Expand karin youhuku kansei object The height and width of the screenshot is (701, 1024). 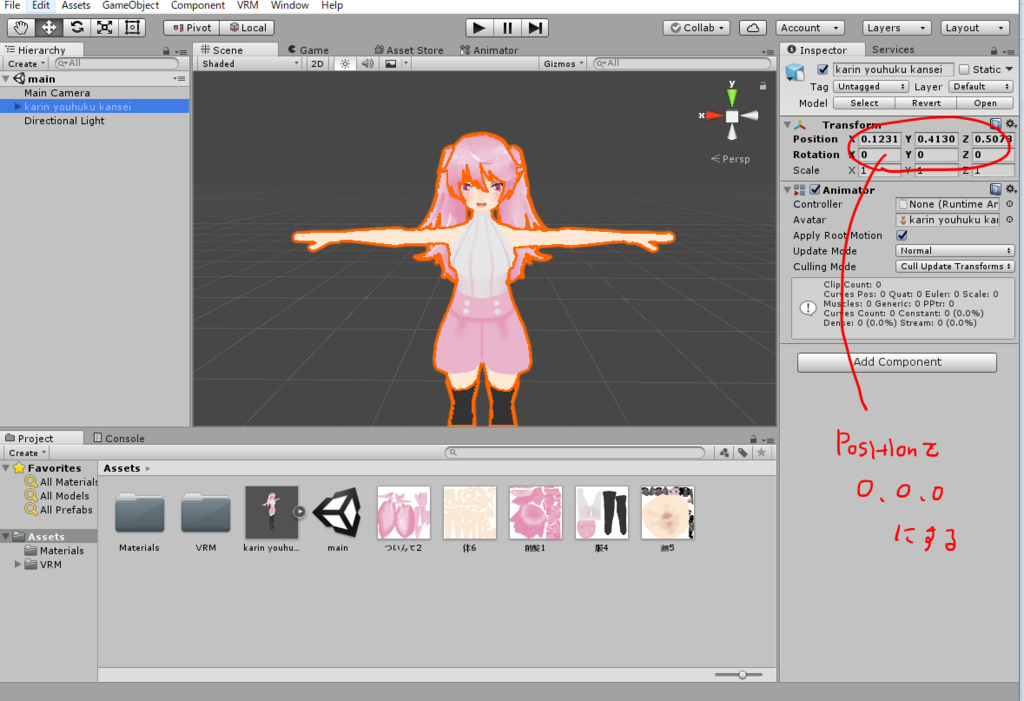click(18, 106)
